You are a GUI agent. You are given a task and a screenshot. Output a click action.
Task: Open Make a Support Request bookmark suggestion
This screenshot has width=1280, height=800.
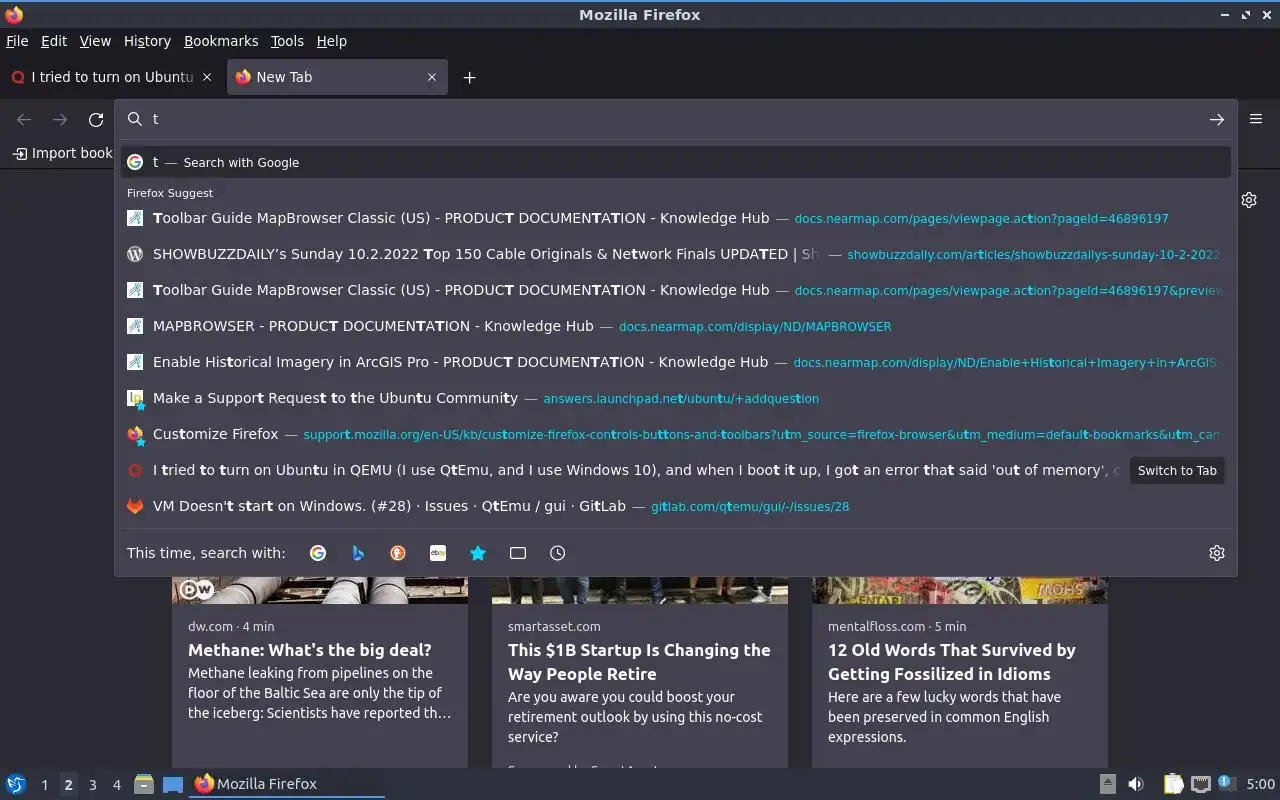(x=676, y=398)
